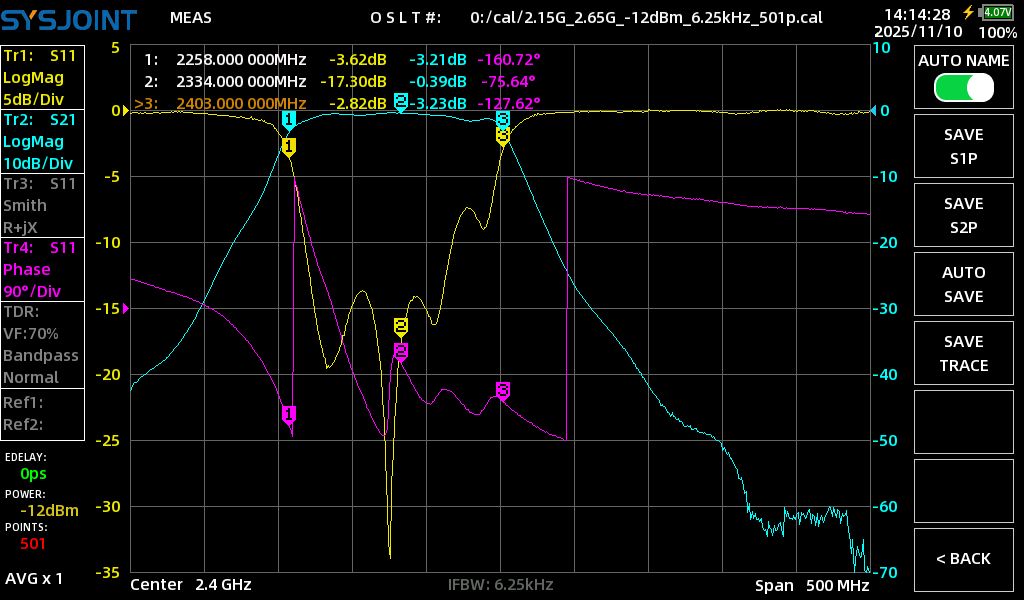The width and height of the screenshot is (1024, 600).
Task: Set the Center 2.4 GHz frequency field
Action: (190, 584)
